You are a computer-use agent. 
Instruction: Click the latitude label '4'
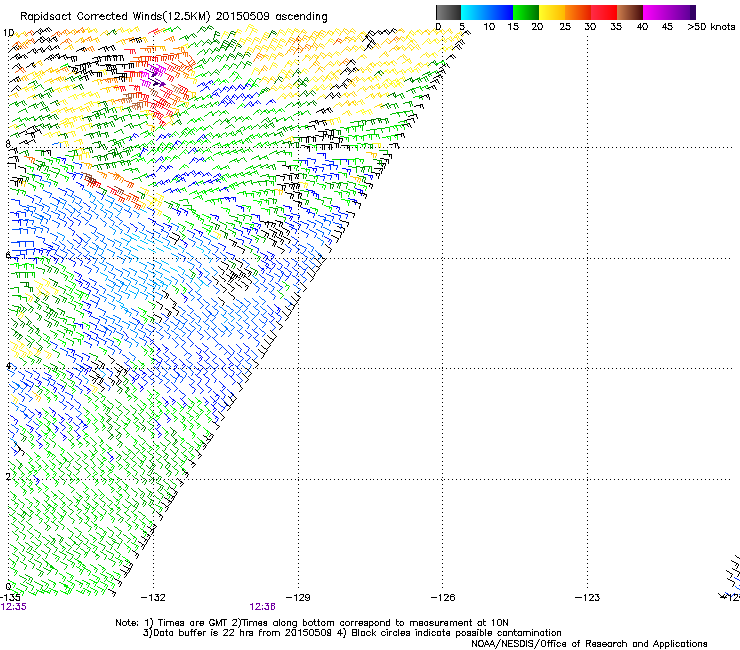(8, 366)
